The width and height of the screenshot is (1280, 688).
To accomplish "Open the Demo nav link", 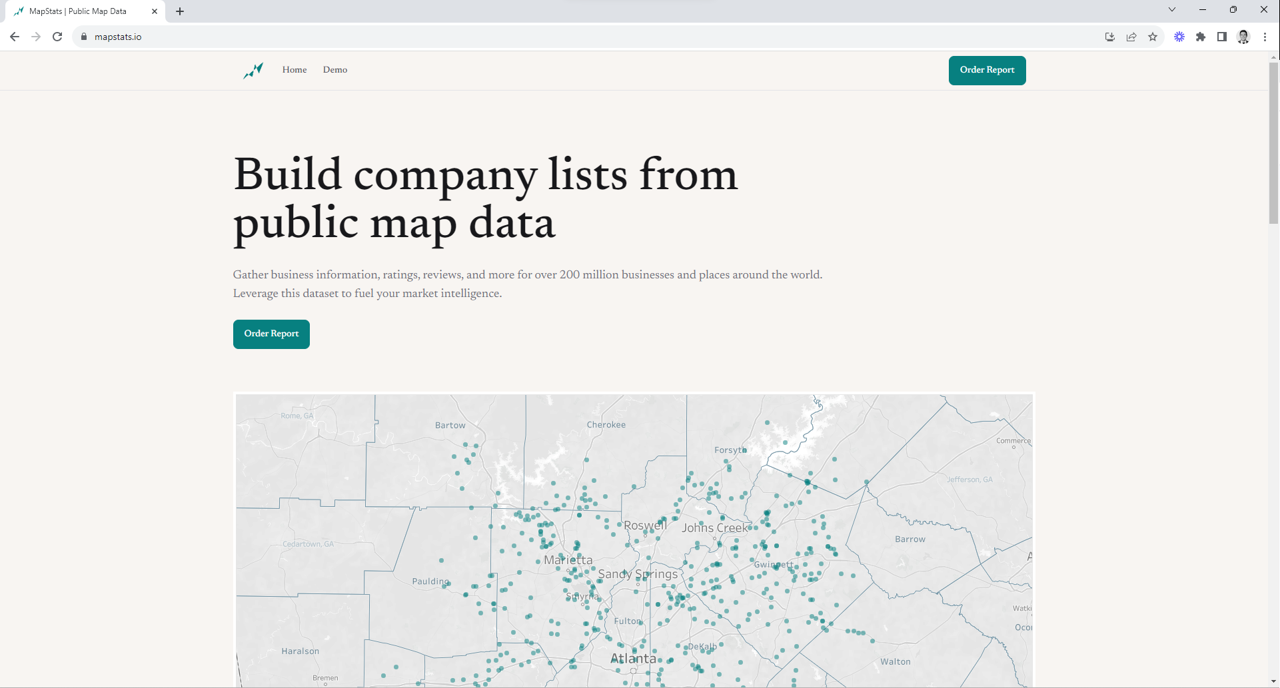I will 335,70.
